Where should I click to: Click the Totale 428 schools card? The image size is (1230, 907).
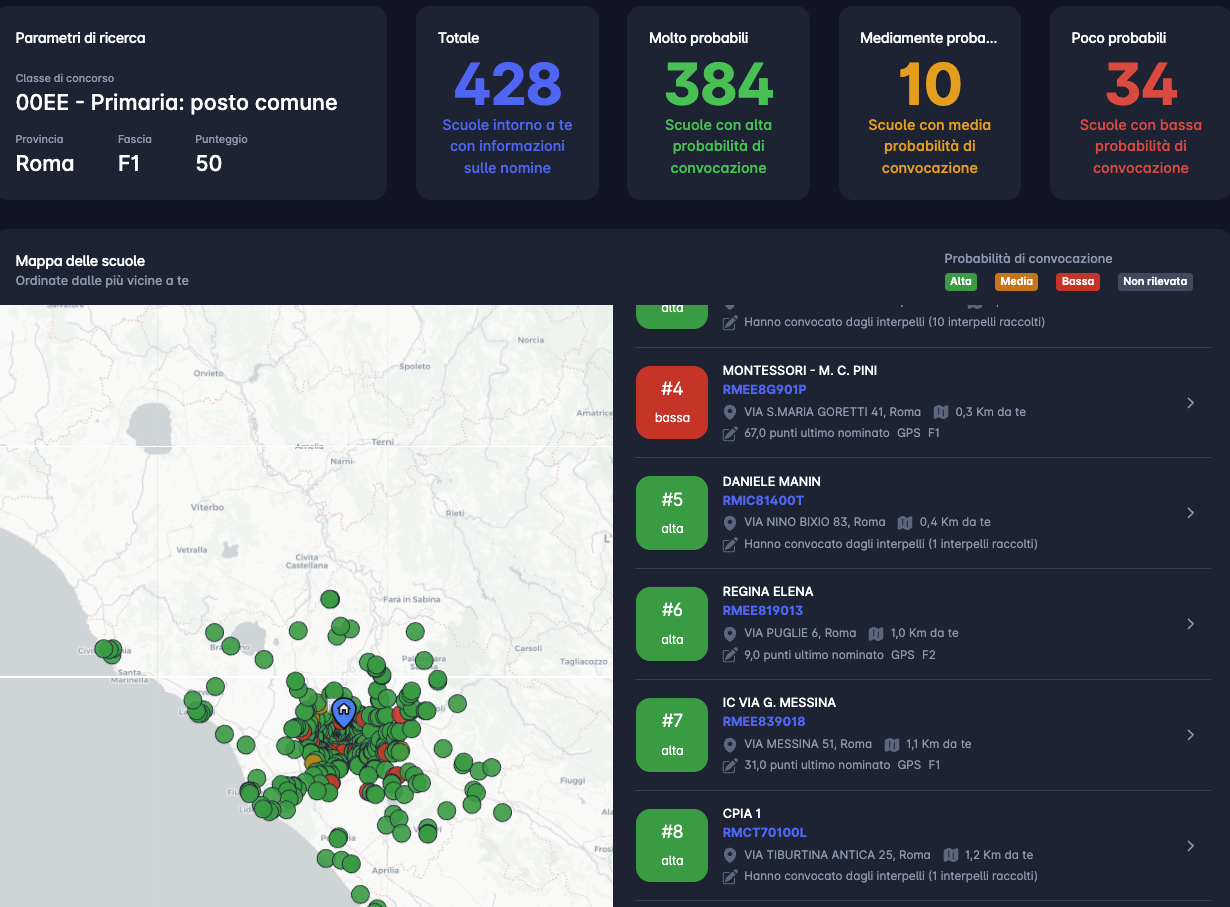coord(507,103)
